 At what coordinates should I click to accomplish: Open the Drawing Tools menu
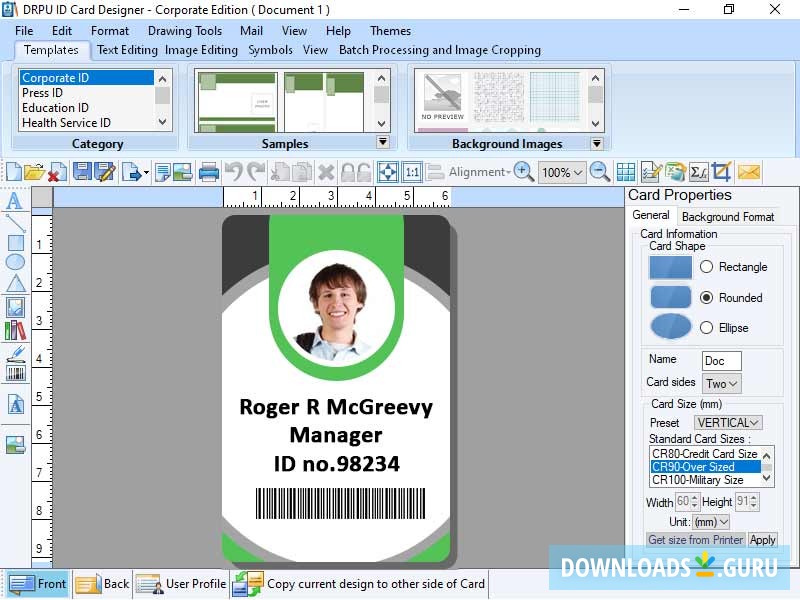185,31
